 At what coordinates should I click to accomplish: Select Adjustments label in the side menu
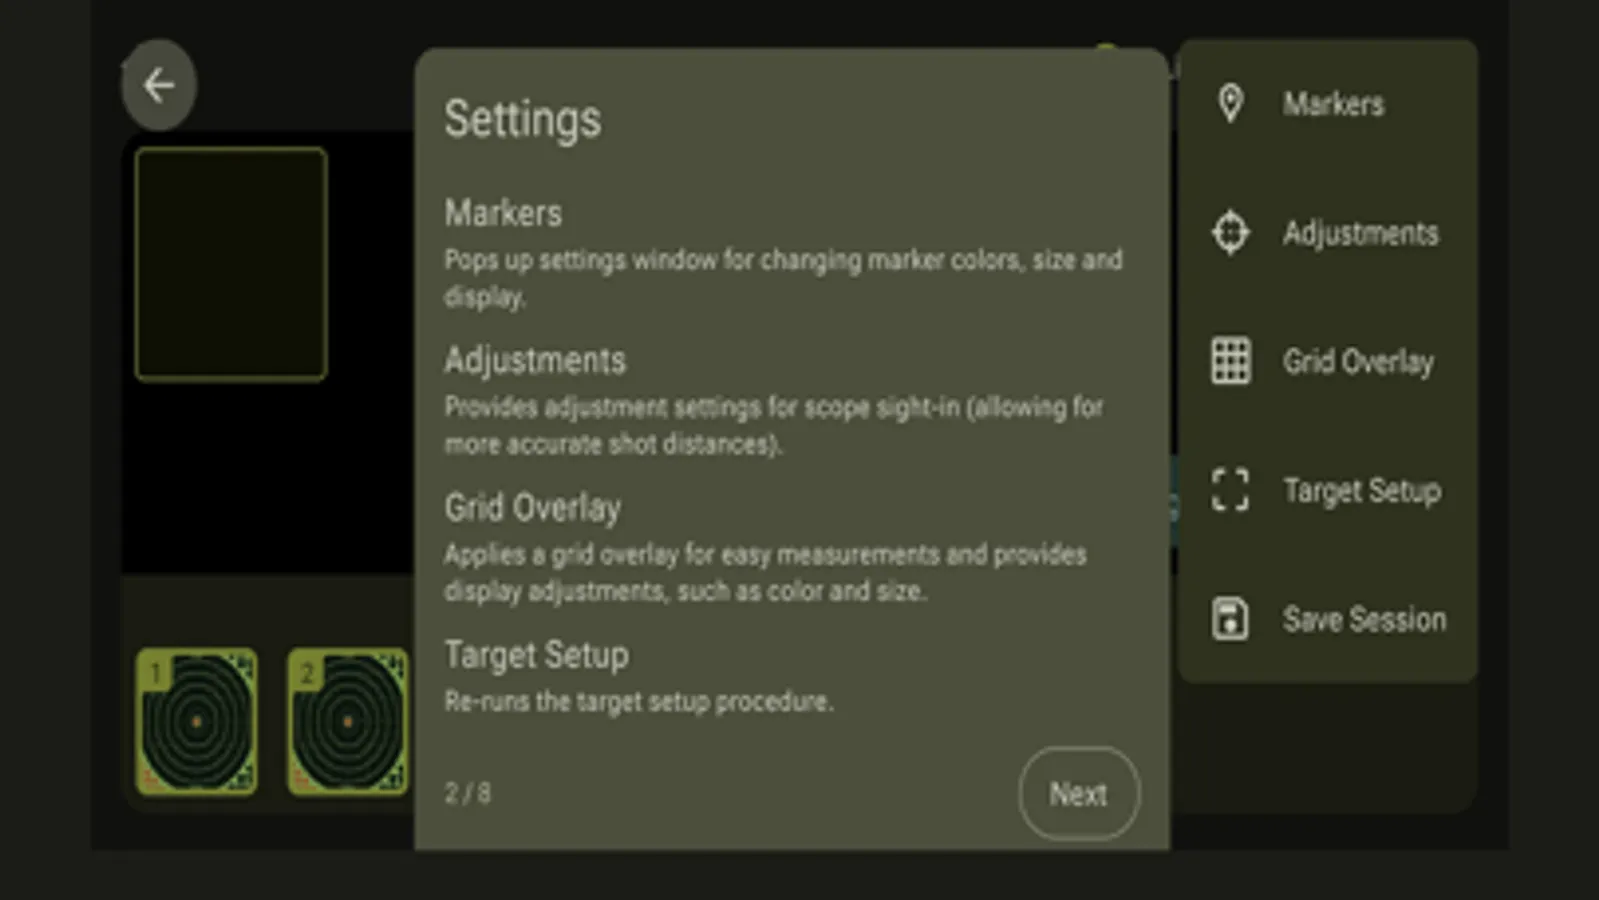click(1360, 233)
